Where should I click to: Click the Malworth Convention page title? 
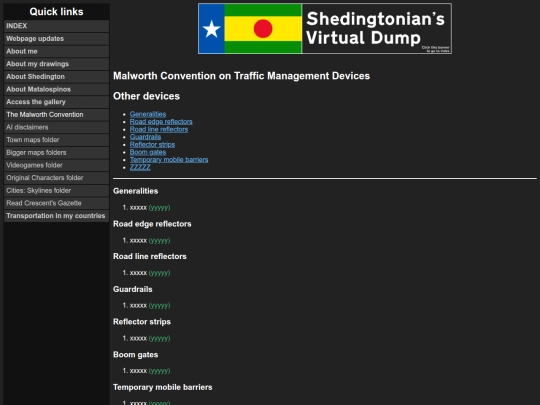(x=241, y=76)
